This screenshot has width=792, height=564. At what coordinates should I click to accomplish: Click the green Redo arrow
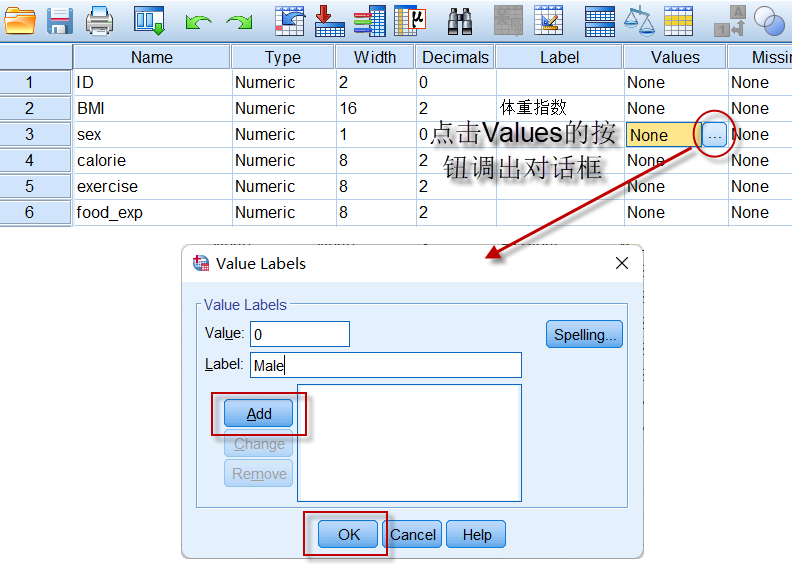[x=239, y=20]
